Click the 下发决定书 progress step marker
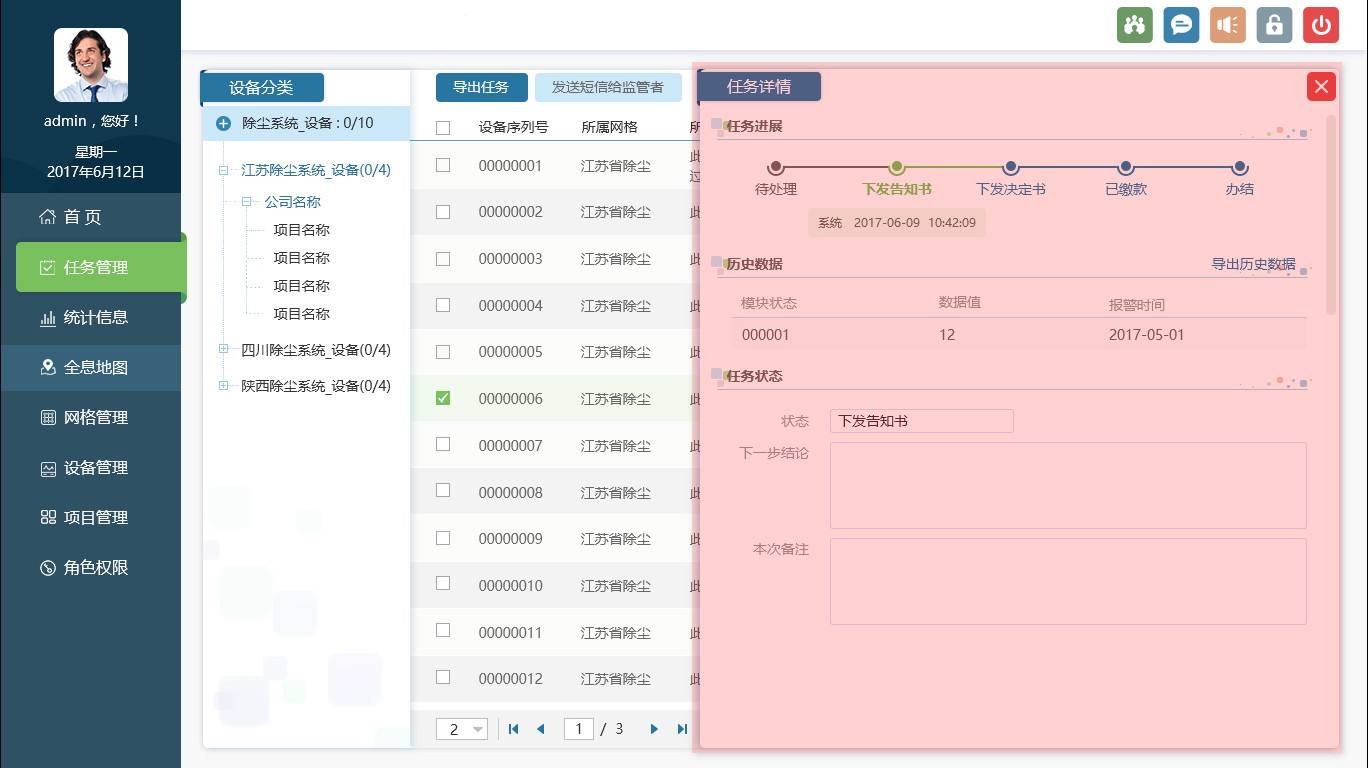 click(x=1011, y=168)
